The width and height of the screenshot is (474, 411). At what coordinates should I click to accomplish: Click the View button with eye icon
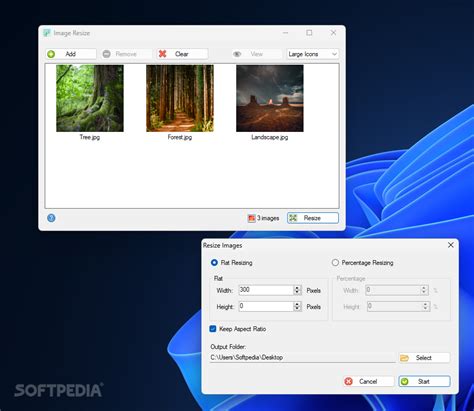tap(257, 54)
